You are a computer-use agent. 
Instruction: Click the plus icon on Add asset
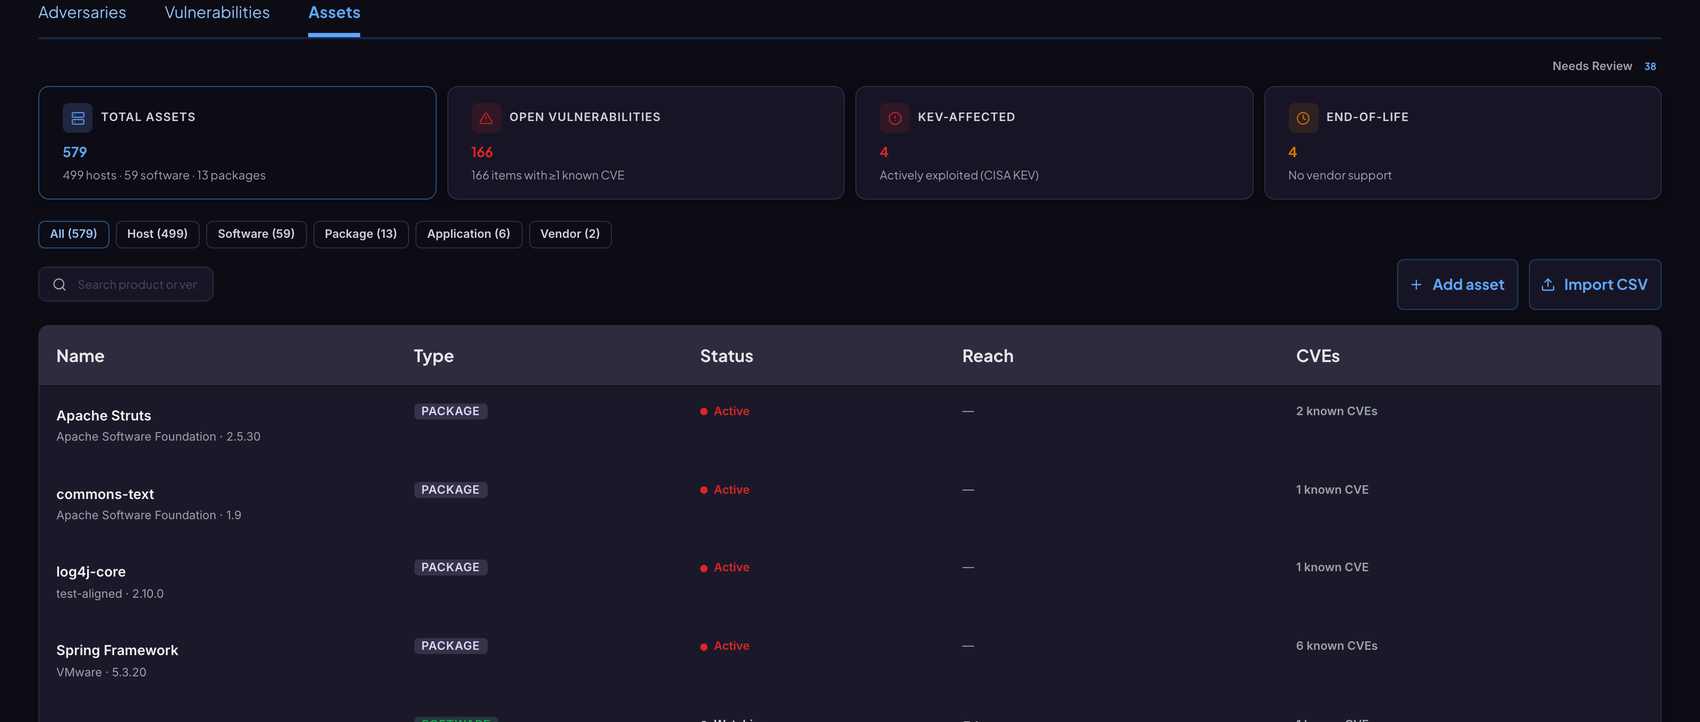click(x=1416, y=285)
